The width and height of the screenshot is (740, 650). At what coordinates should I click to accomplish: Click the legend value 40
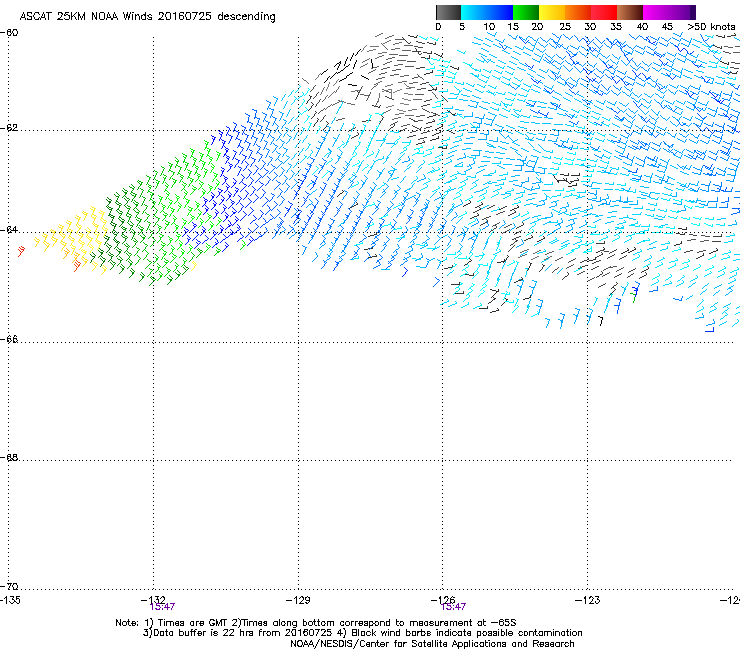click(x=642, y=26)
